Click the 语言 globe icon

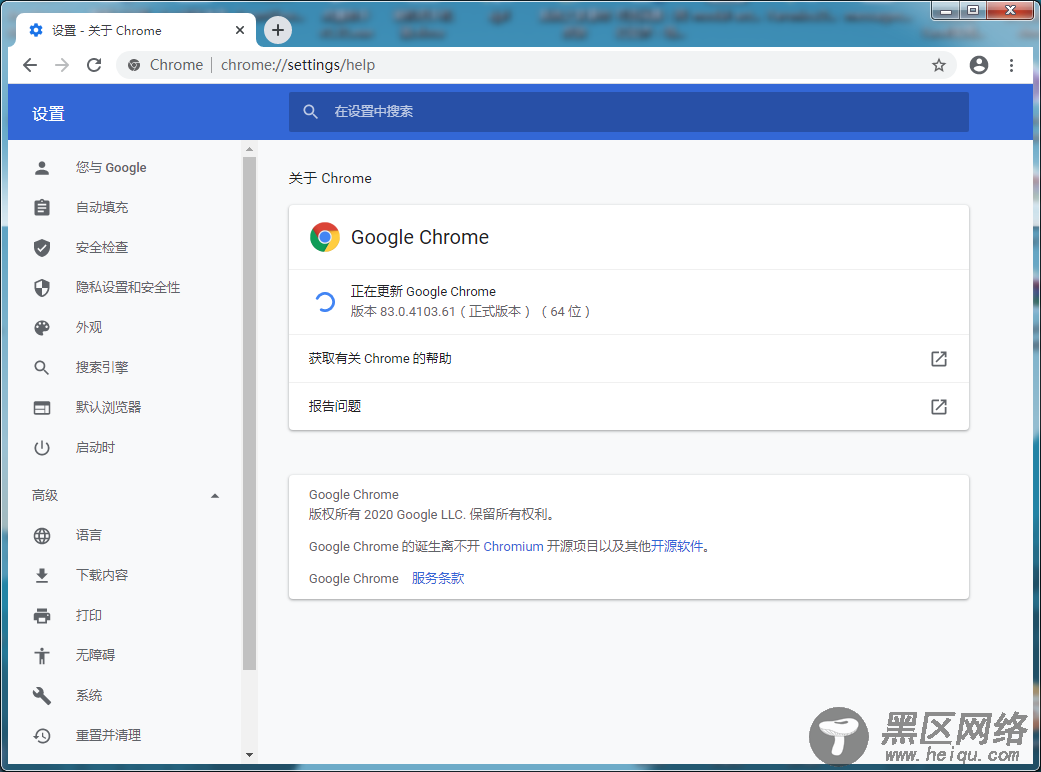[x=42, y=536]
